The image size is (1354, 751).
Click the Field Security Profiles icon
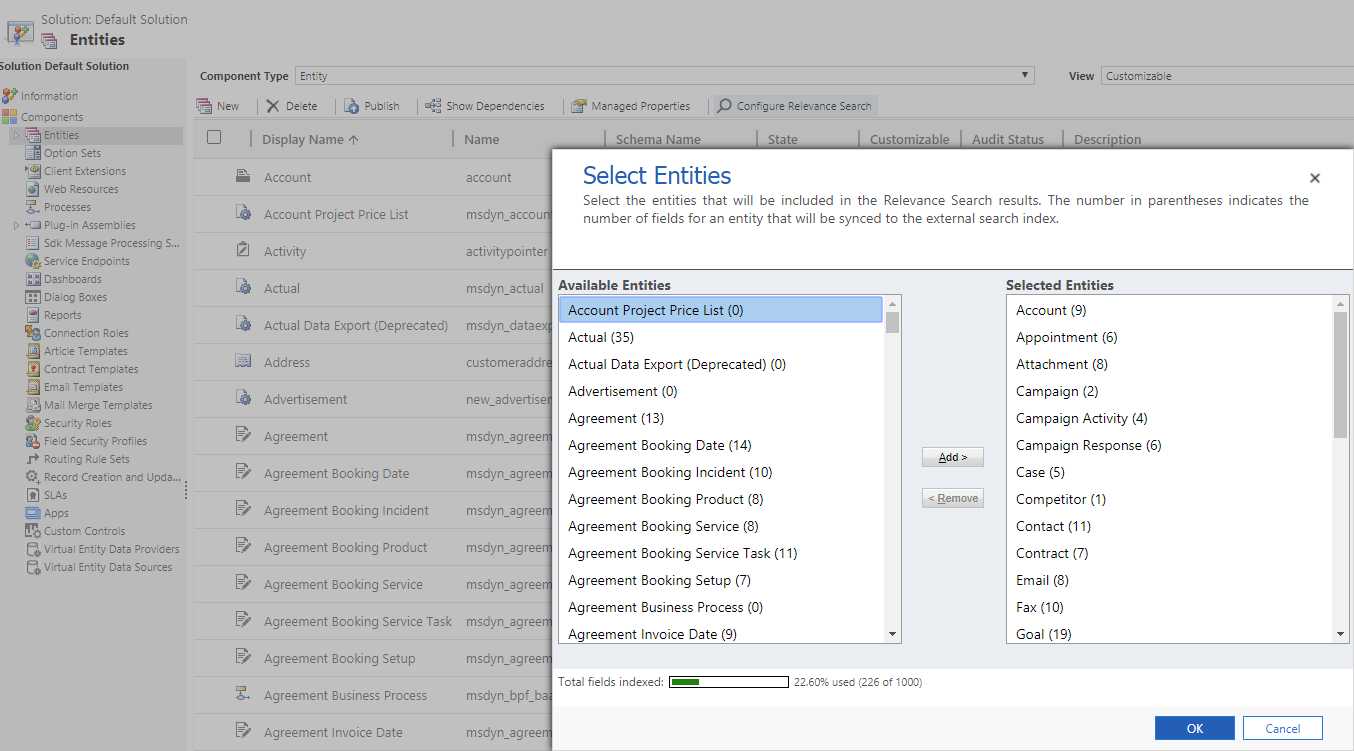[33, 441]
